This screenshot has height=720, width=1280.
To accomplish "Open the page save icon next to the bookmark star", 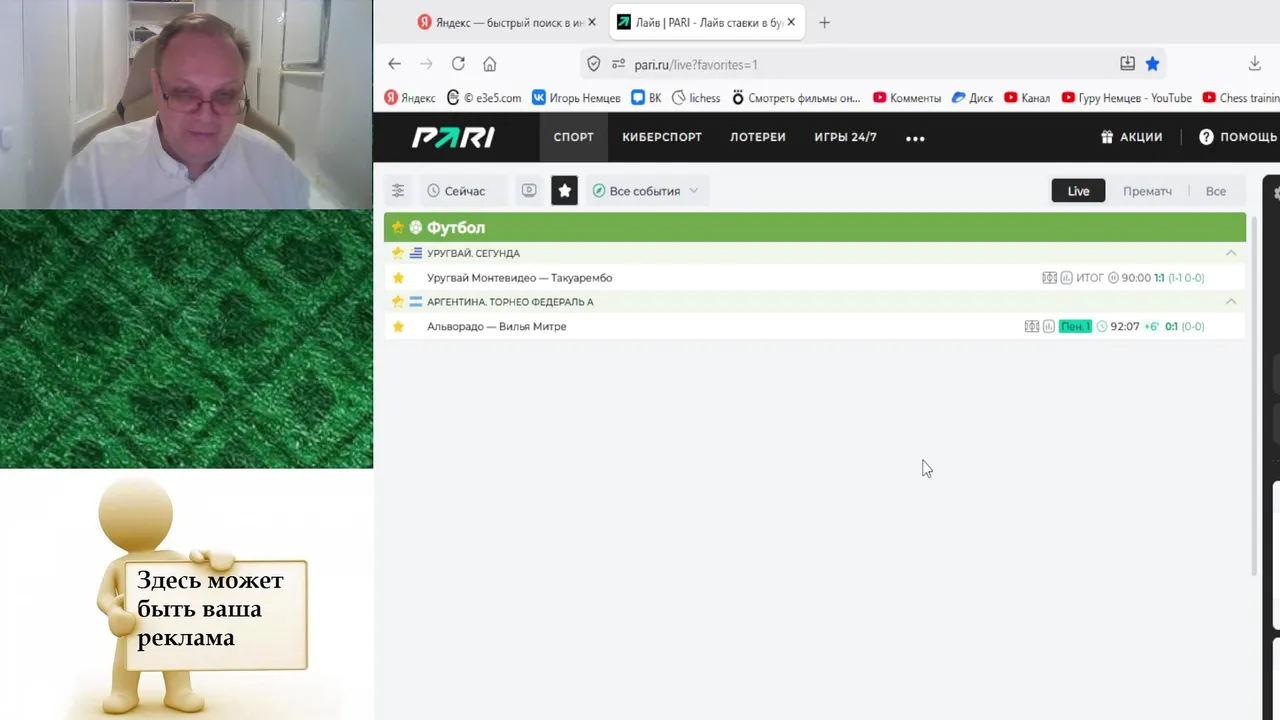I will (x=1127, y=64).
